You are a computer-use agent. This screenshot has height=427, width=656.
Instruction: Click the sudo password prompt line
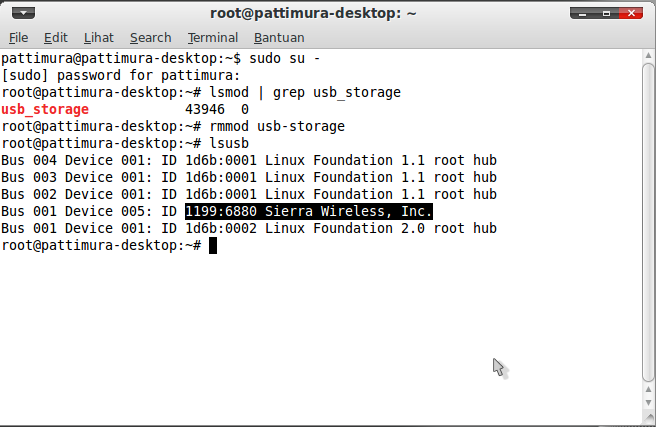[120, 75]
